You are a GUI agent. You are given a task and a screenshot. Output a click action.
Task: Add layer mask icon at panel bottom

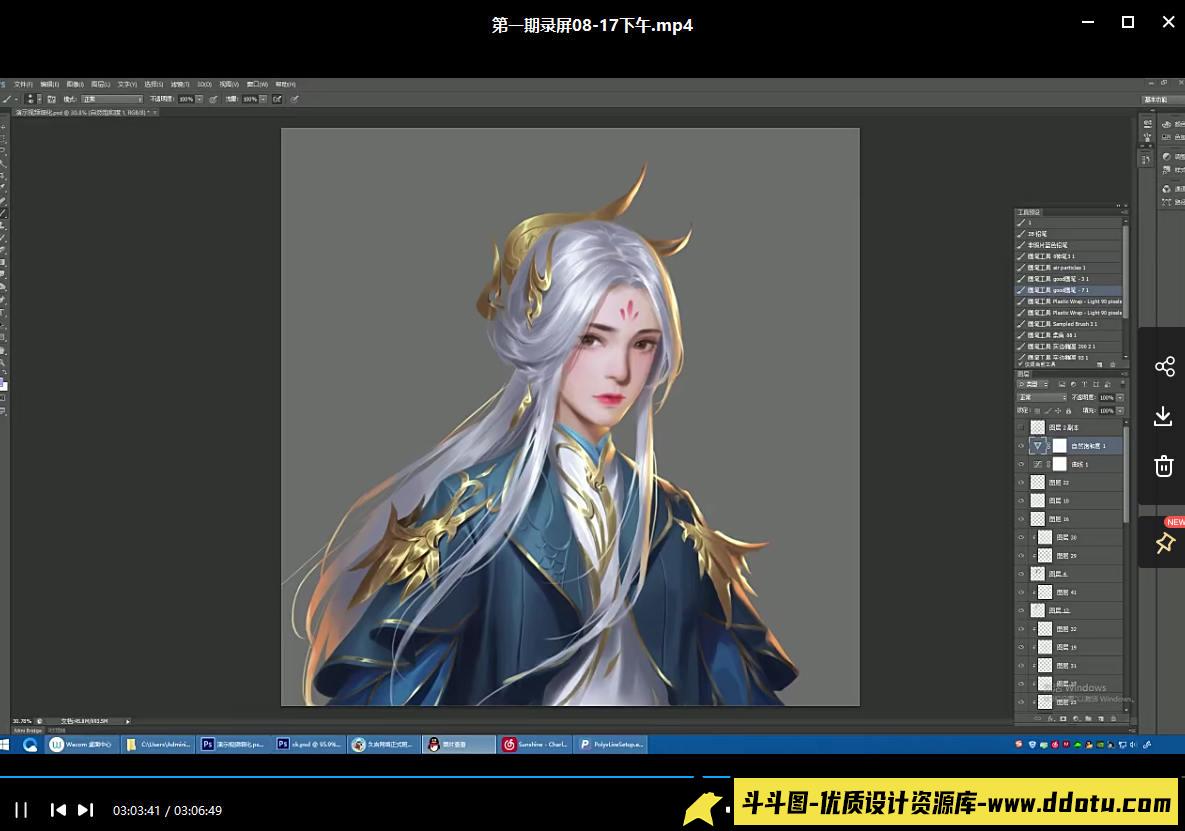[x=1063, y=718]
